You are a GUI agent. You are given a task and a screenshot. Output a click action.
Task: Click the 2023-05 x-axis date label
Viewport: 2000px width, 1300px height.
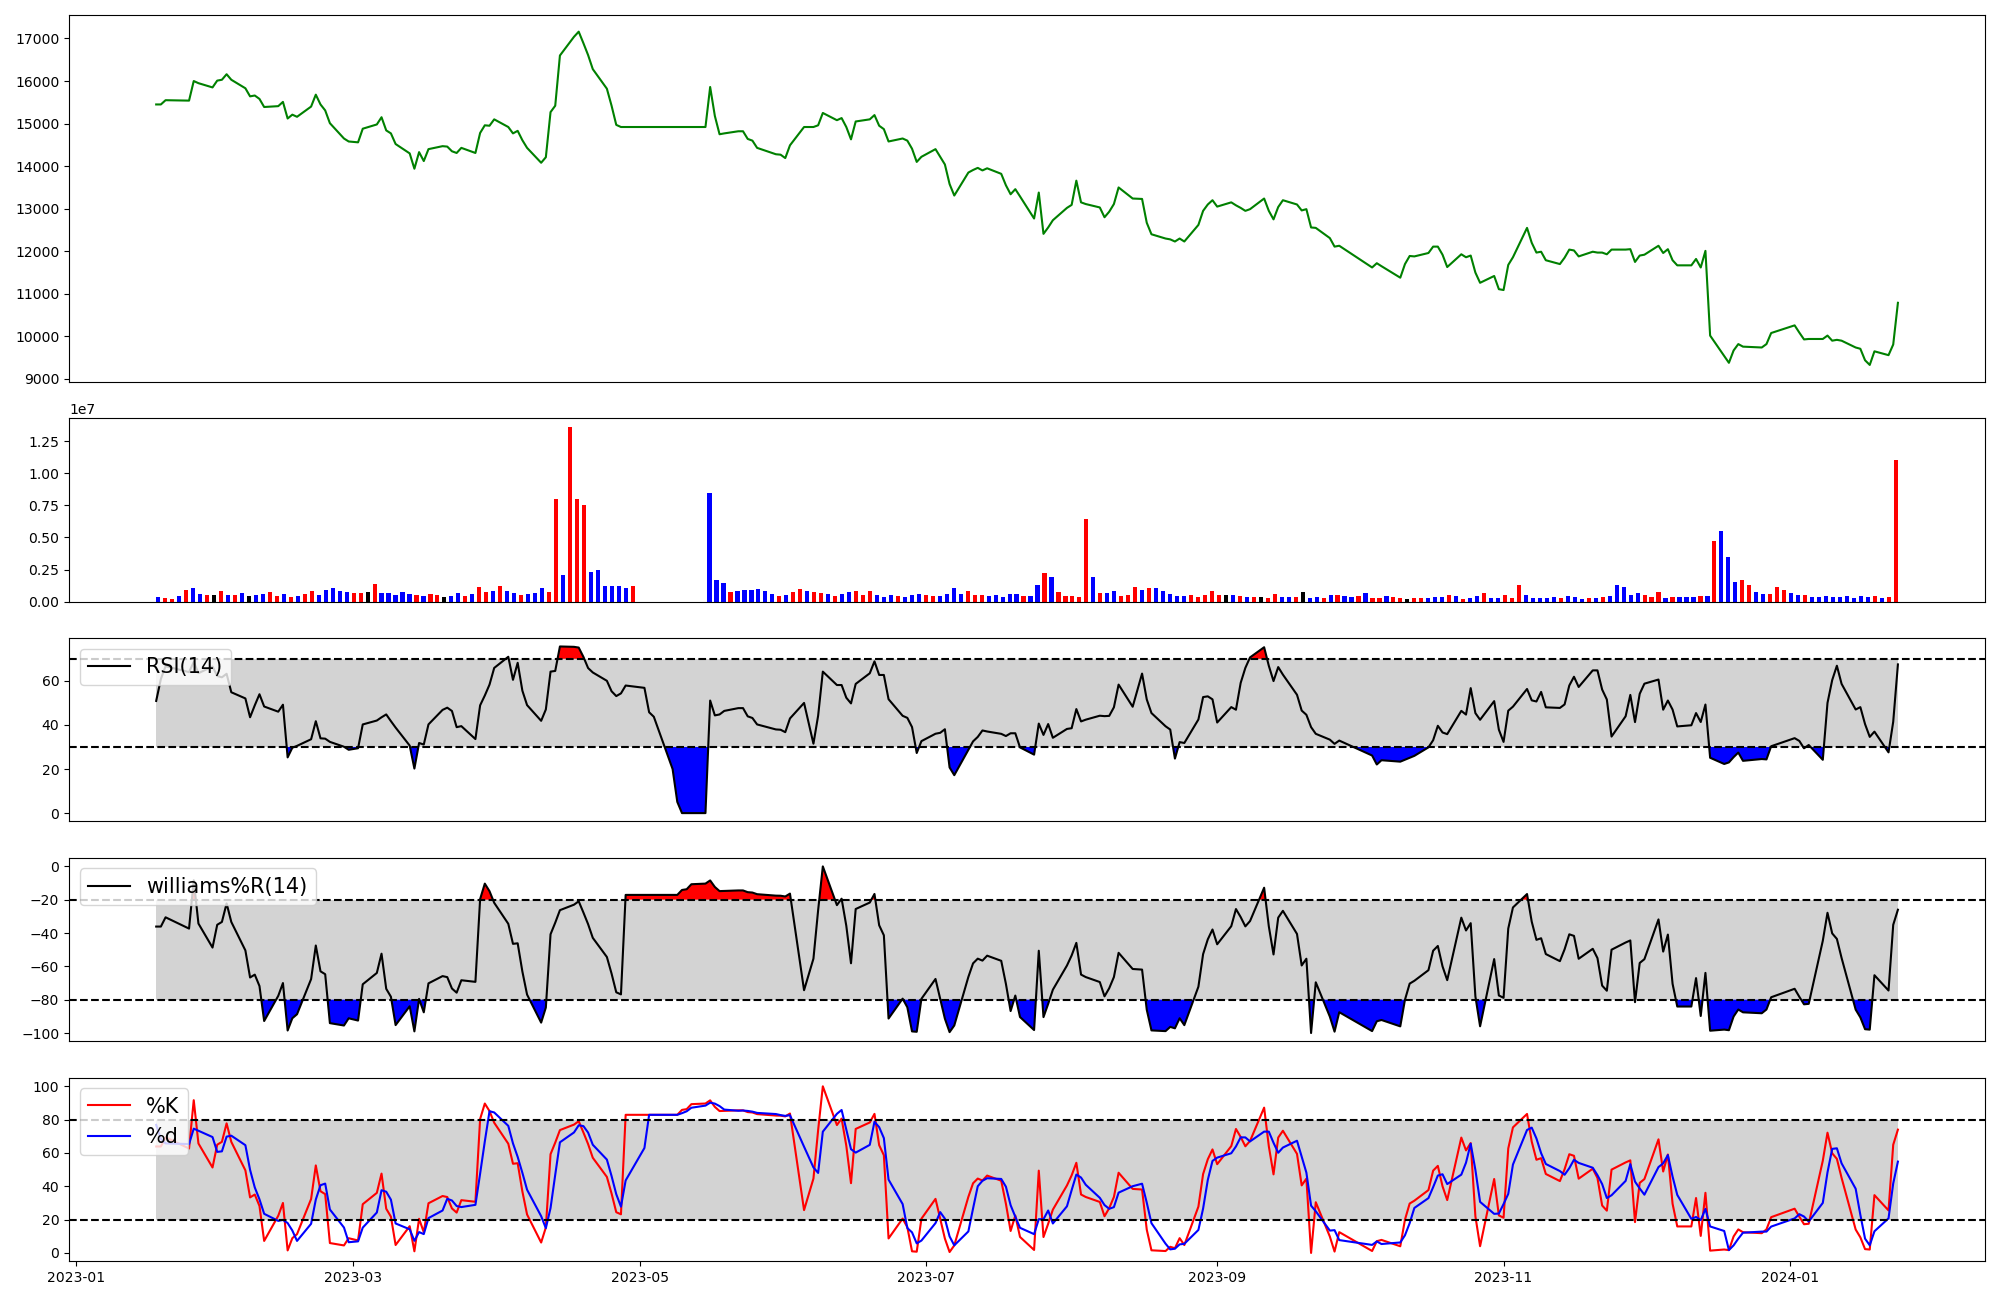click(640, 1277)
